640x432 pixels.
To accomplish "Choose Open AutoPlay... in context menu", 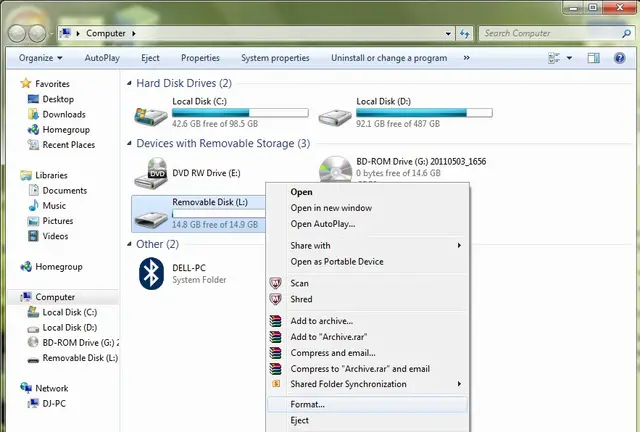I will pos(367,224).
